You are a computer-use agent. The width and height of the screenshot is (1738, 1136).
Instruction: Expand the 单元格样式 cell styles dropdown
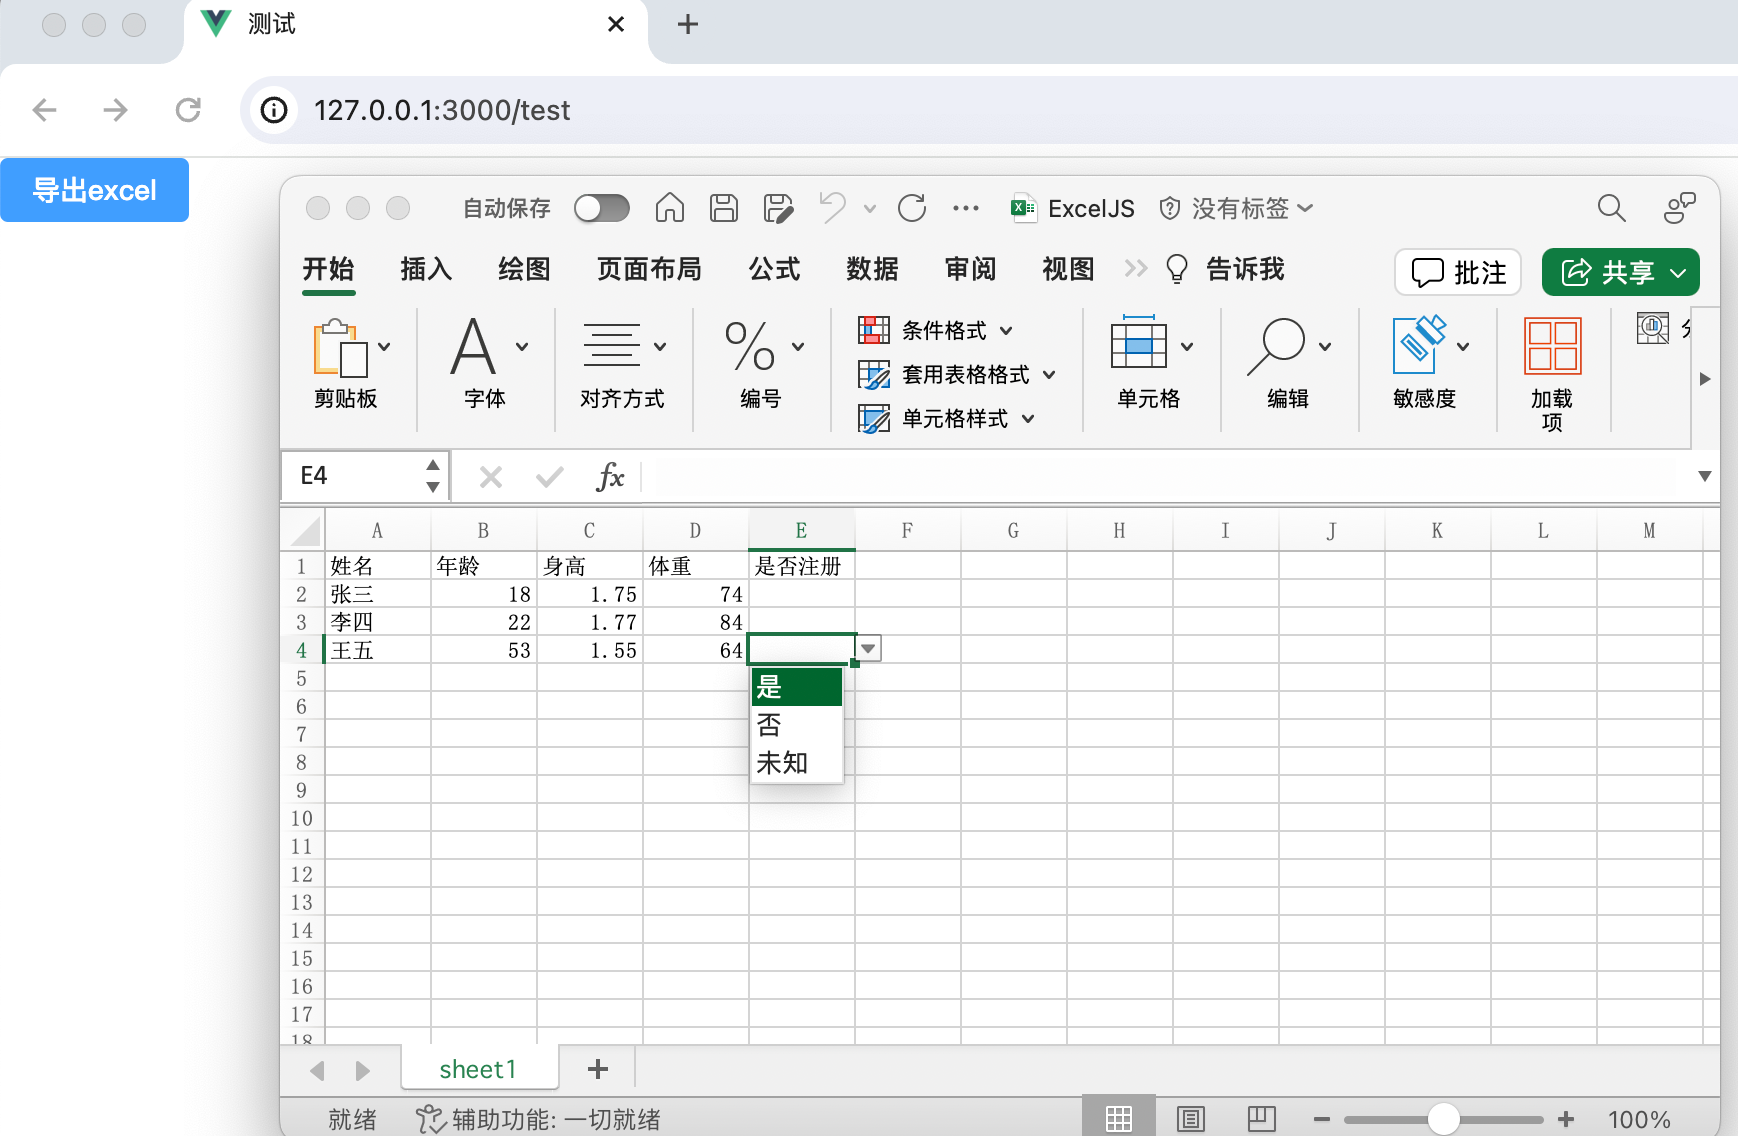(x=1028, y=419)
